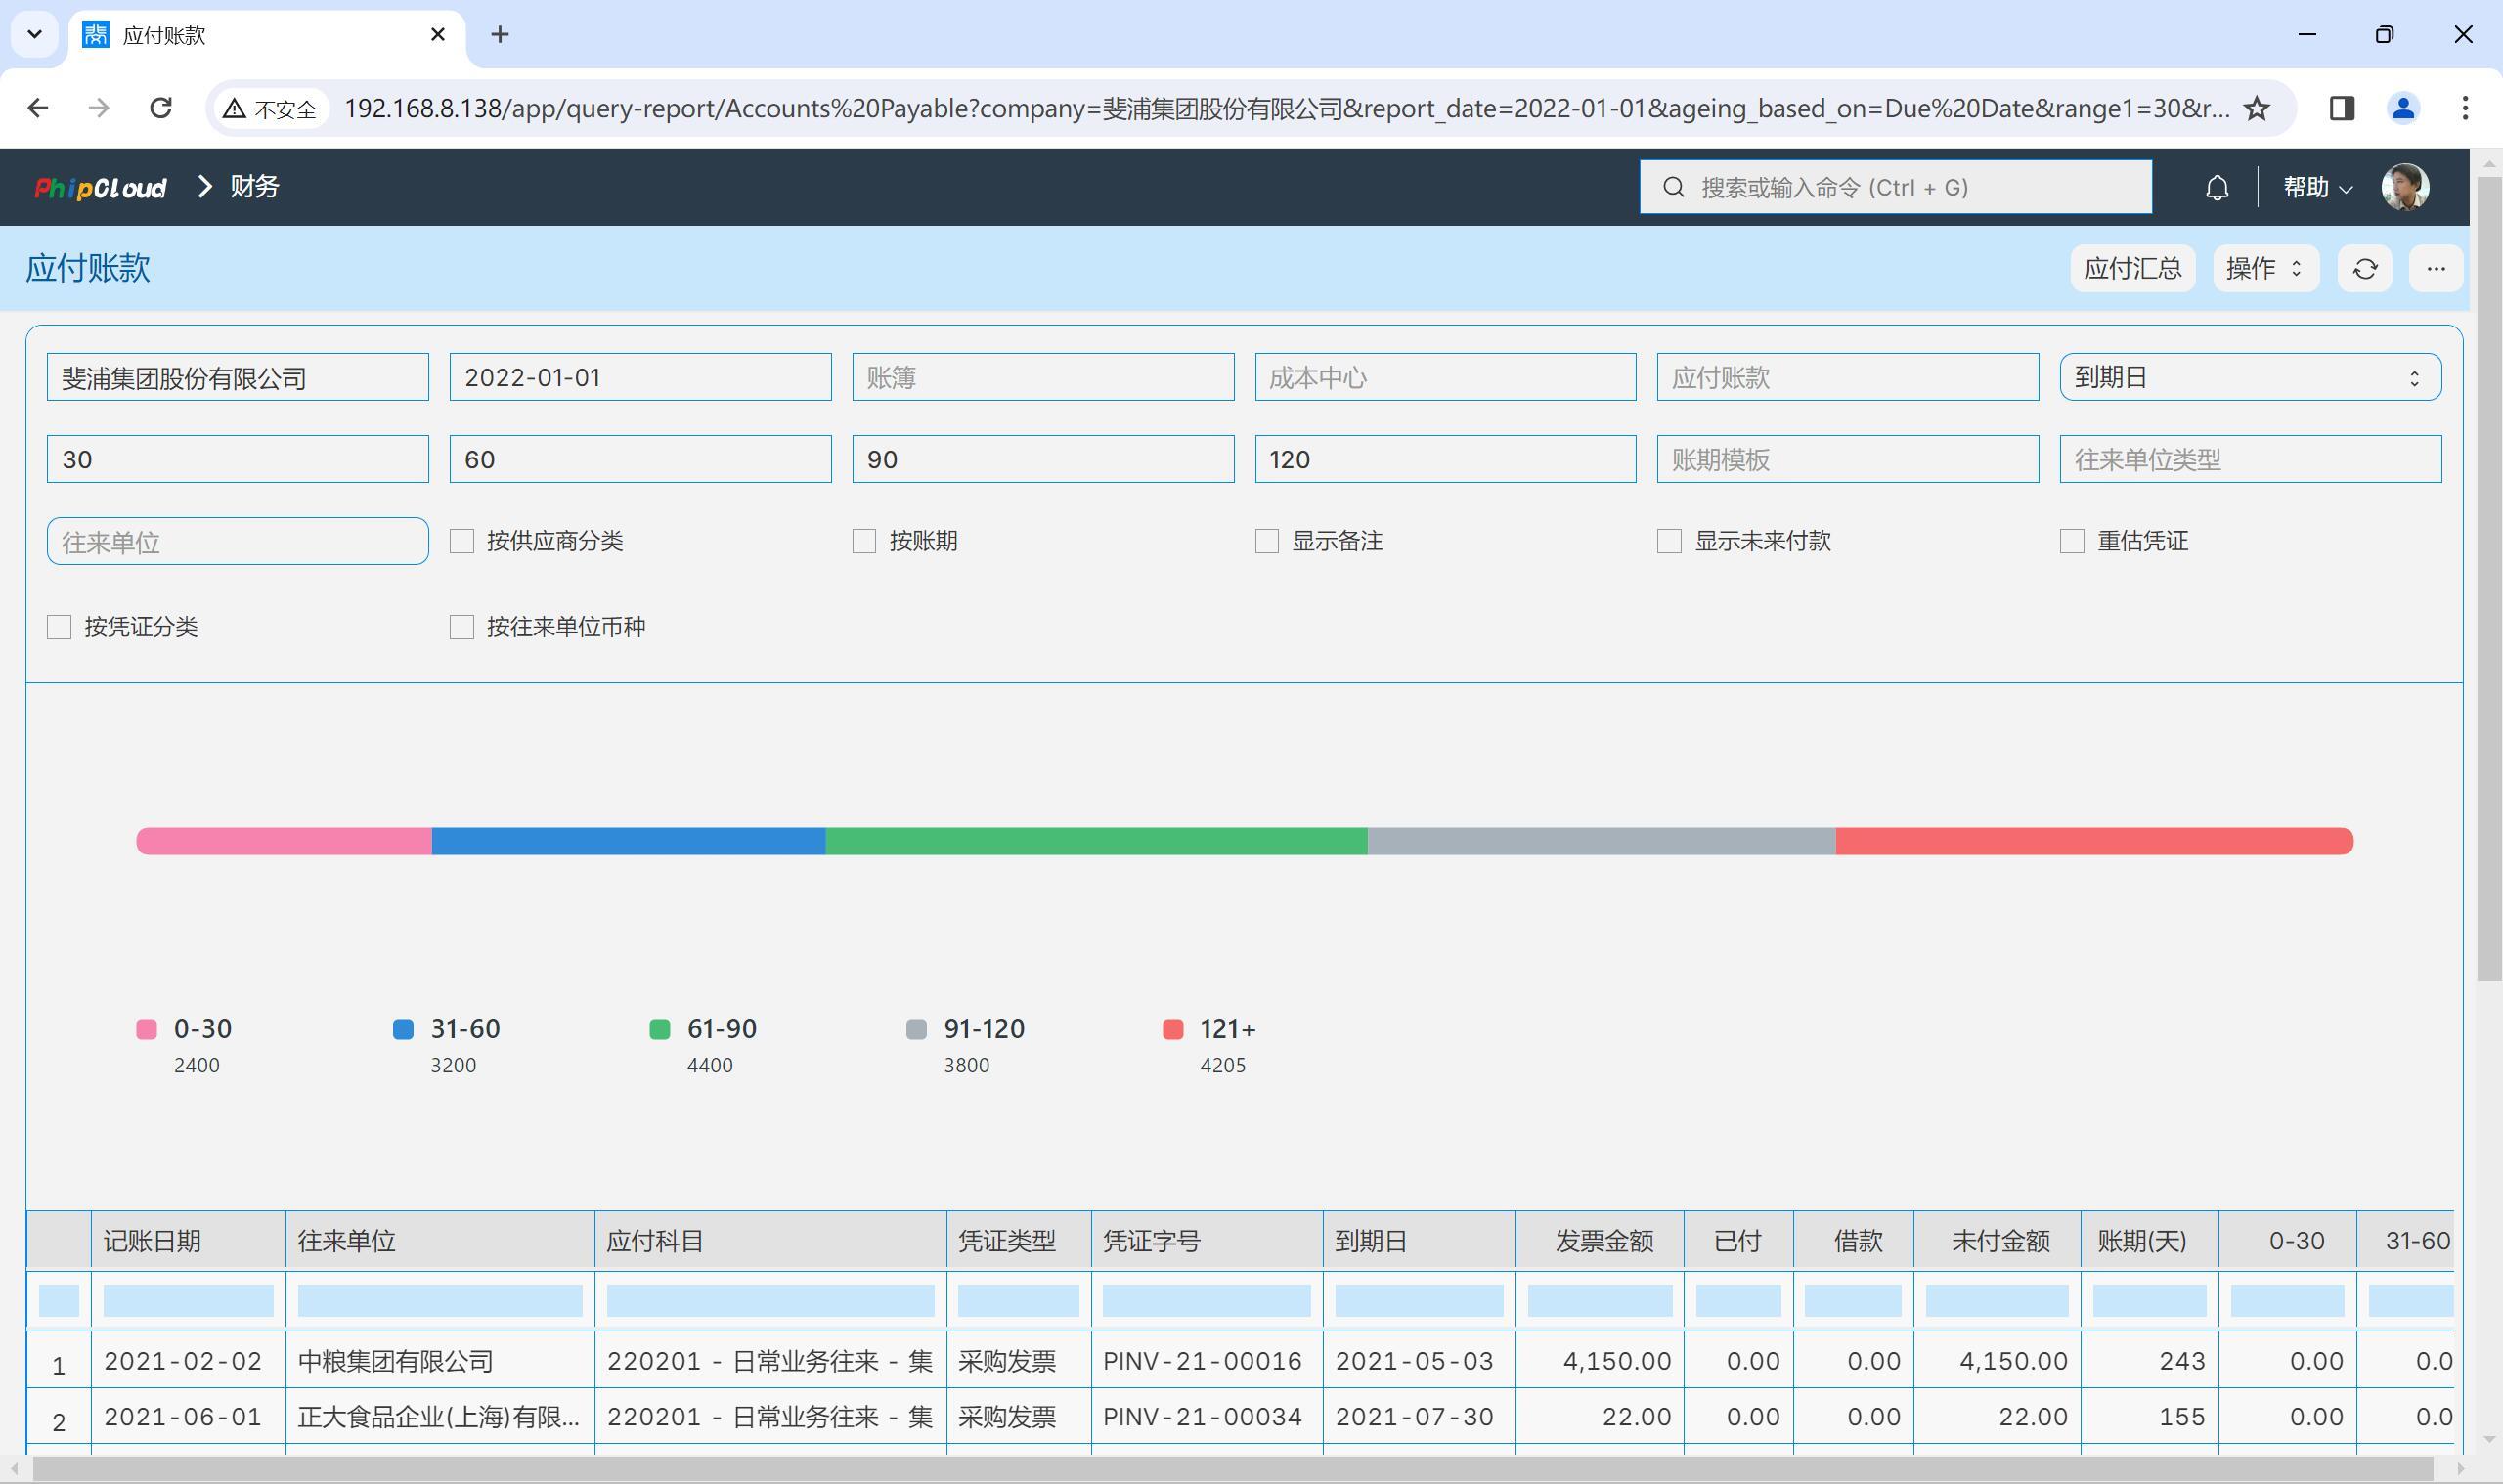Toggle 按凭证分类 checkbox
The width and height of the screenshot is (2503, 1484).
59,627
